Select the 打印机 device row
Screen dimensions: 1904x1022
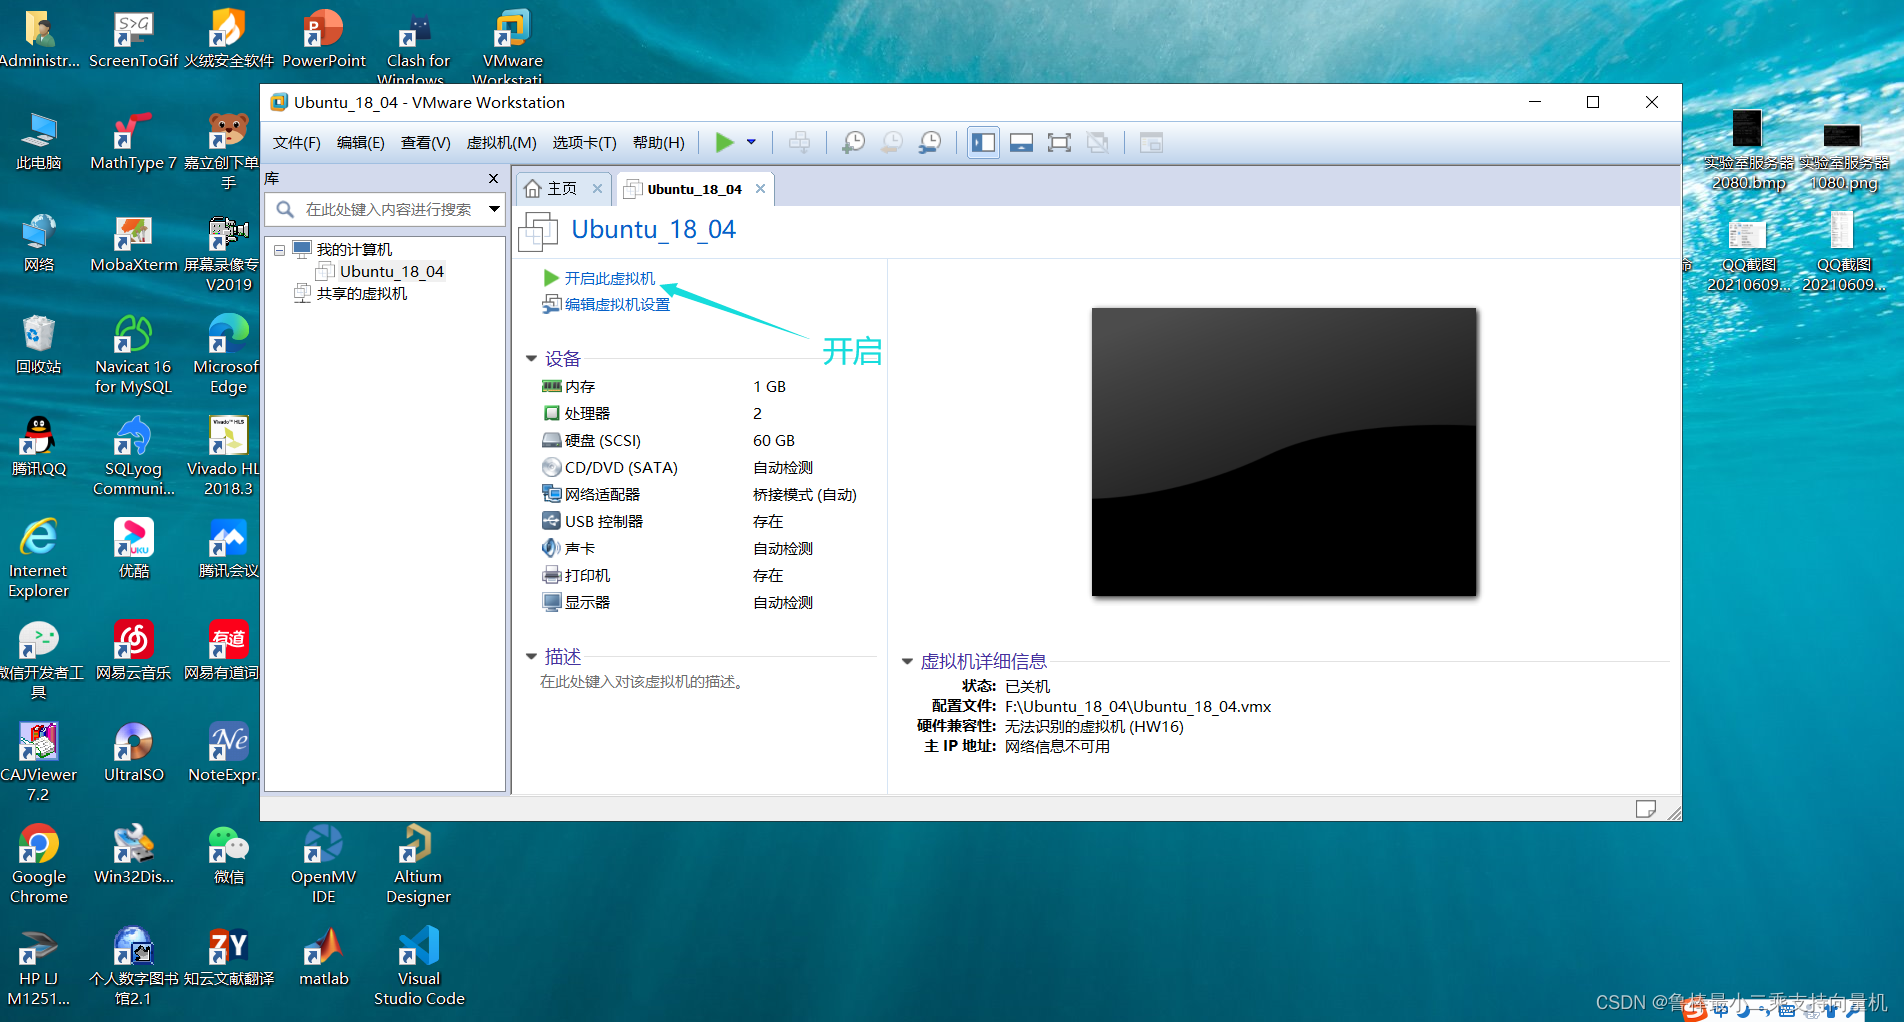click(703, 575)
